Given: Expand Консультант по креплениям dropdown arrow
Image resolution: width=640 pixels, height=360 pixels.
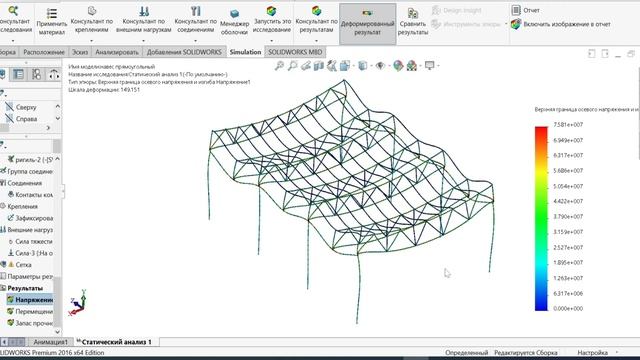Looking at the screenshot, I should (x=91, y=40).
